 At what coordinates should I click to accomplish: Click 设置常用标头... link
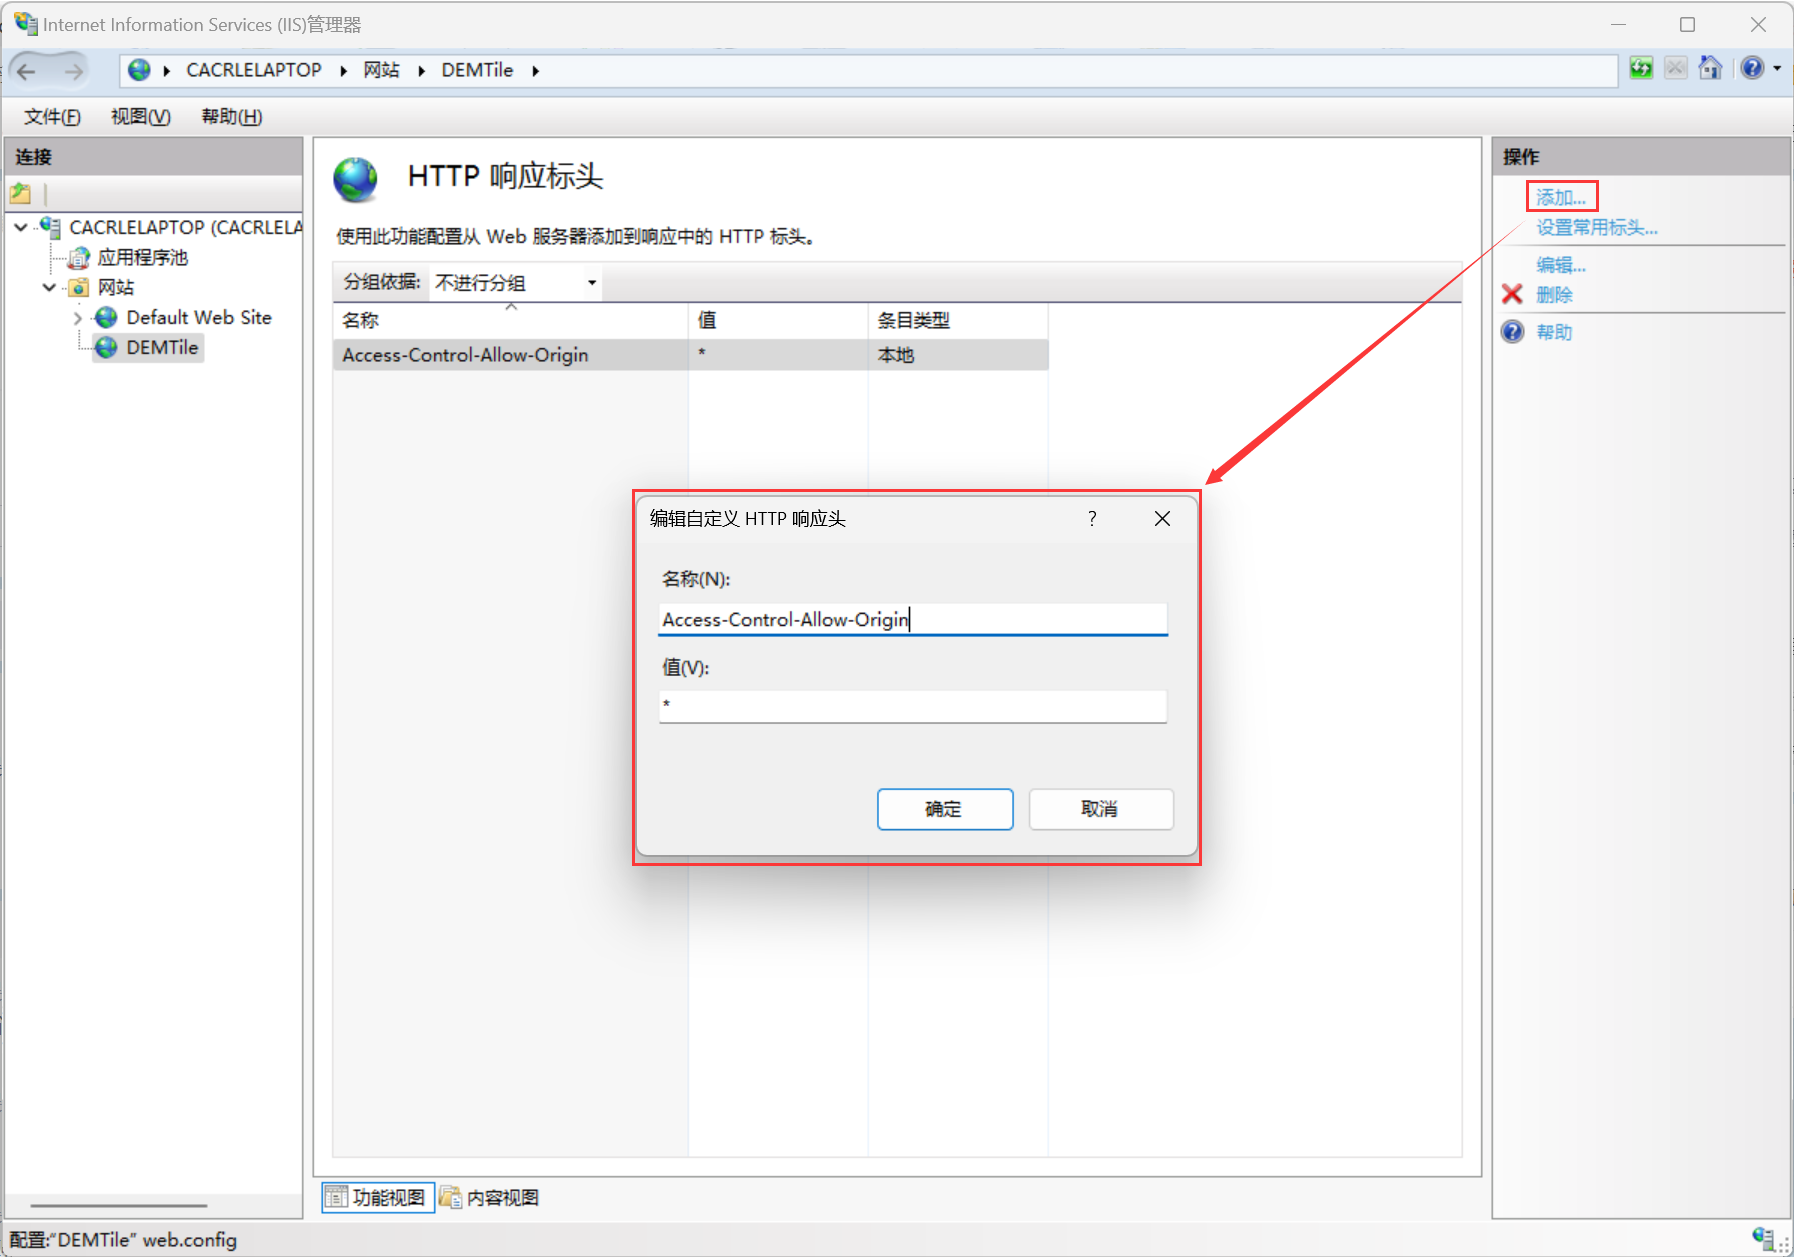click(1597, 228)
